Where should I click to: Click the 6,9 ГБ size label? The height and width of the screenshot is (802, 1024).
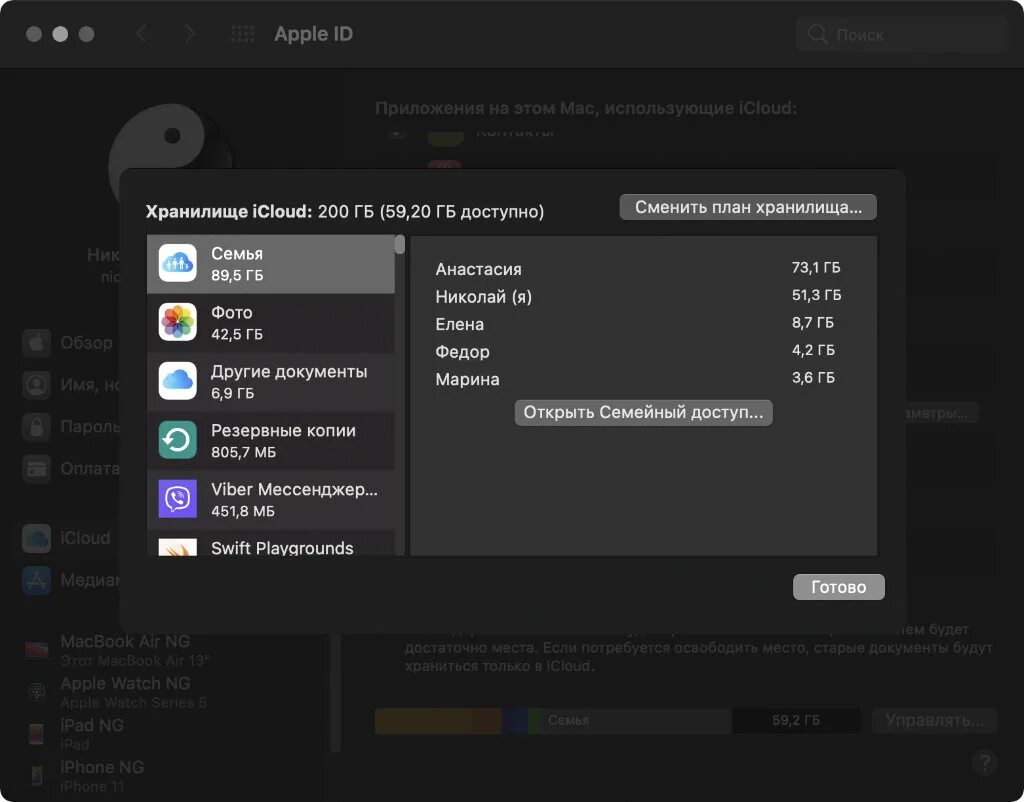(x=232, y=393)
